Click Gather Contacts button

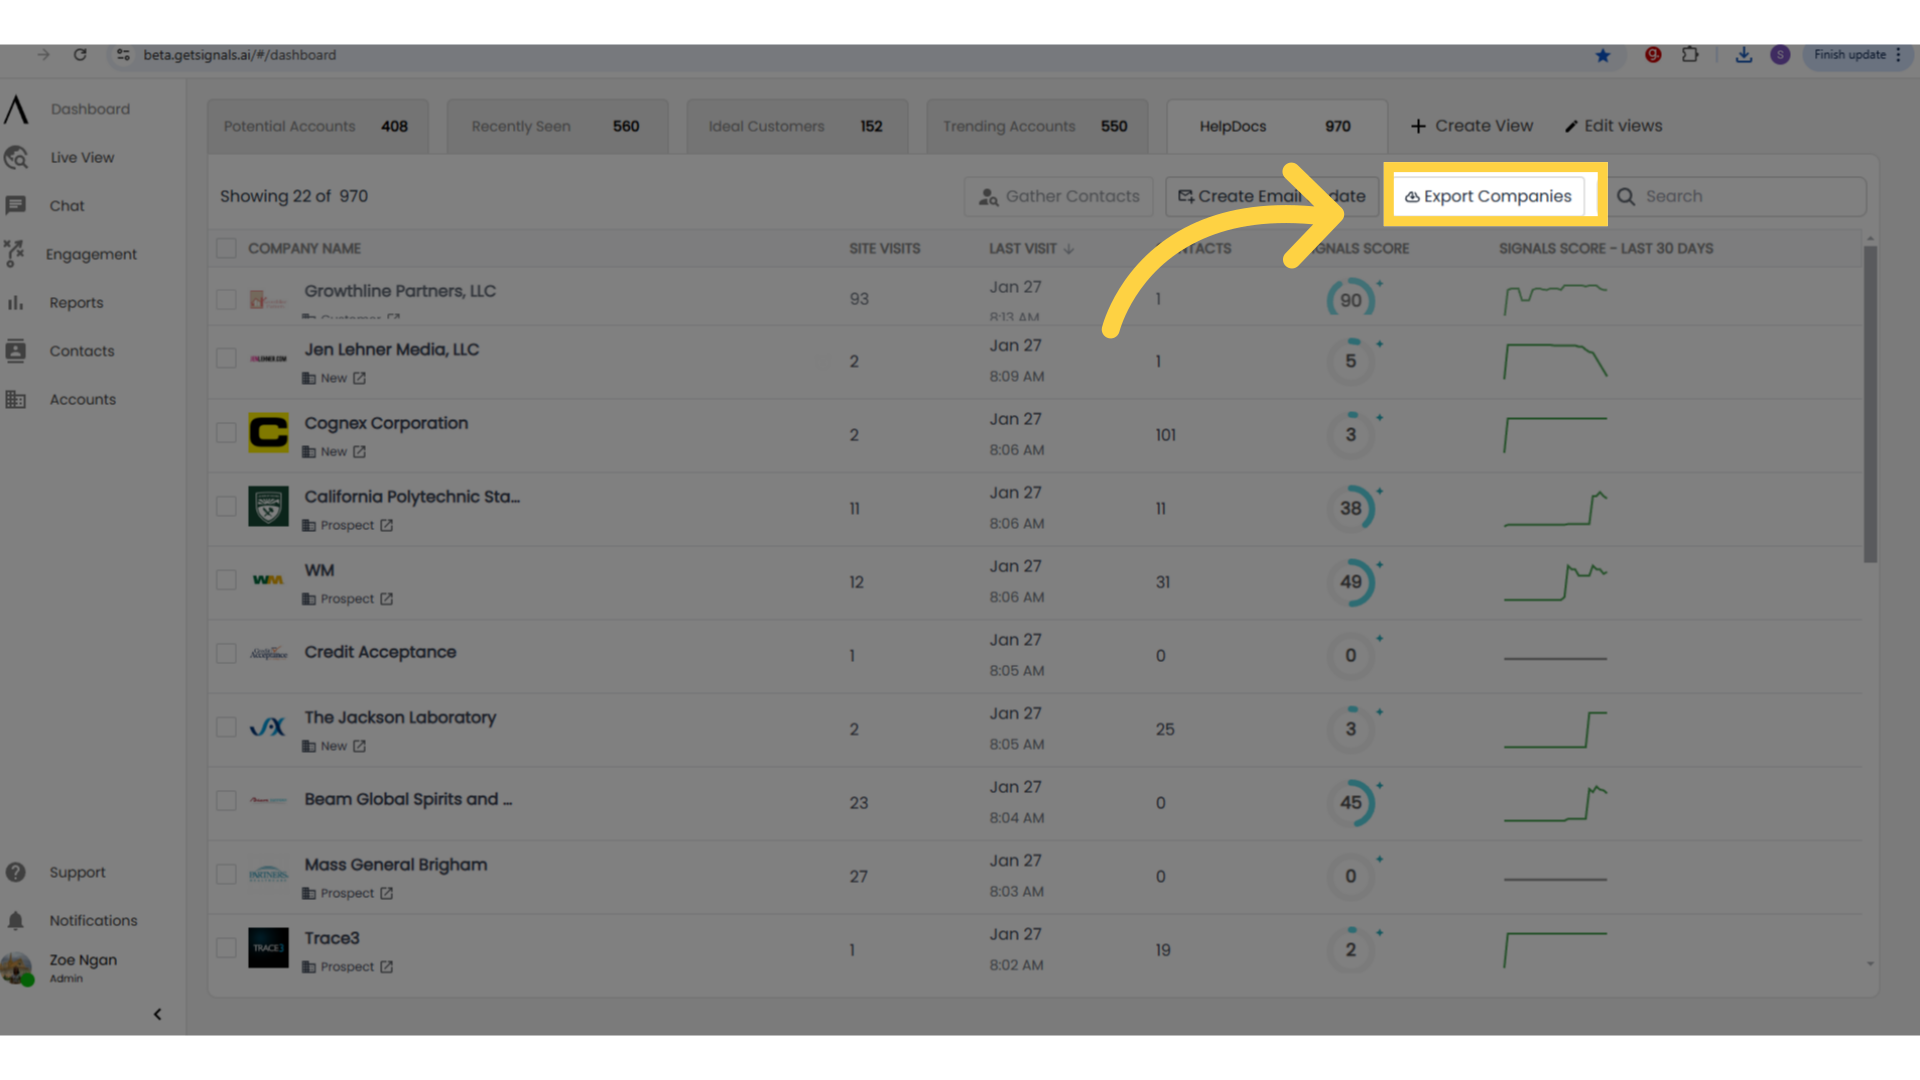(x=1058, y=196)
